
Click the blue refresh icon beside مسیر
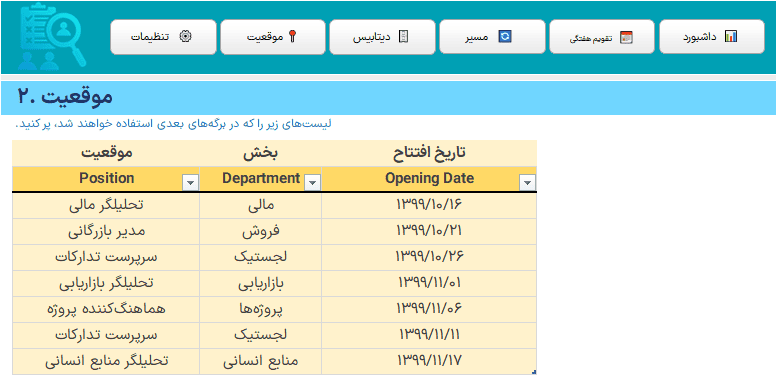click(x=505, y=37)
